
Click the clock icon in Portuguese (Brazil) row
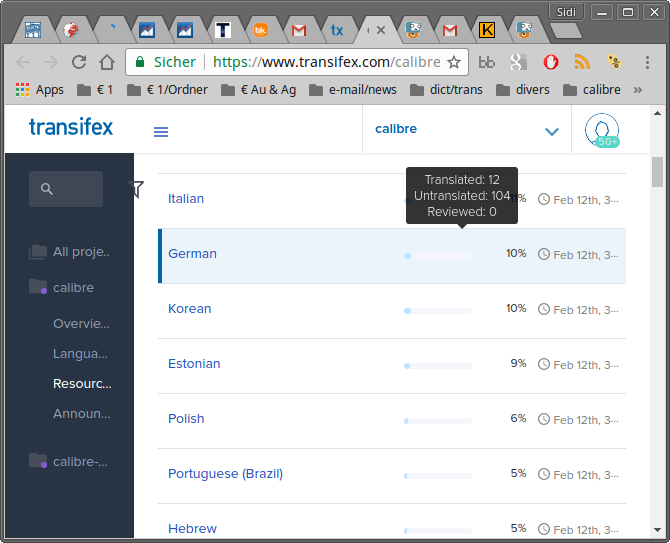[x=544, y=474]
